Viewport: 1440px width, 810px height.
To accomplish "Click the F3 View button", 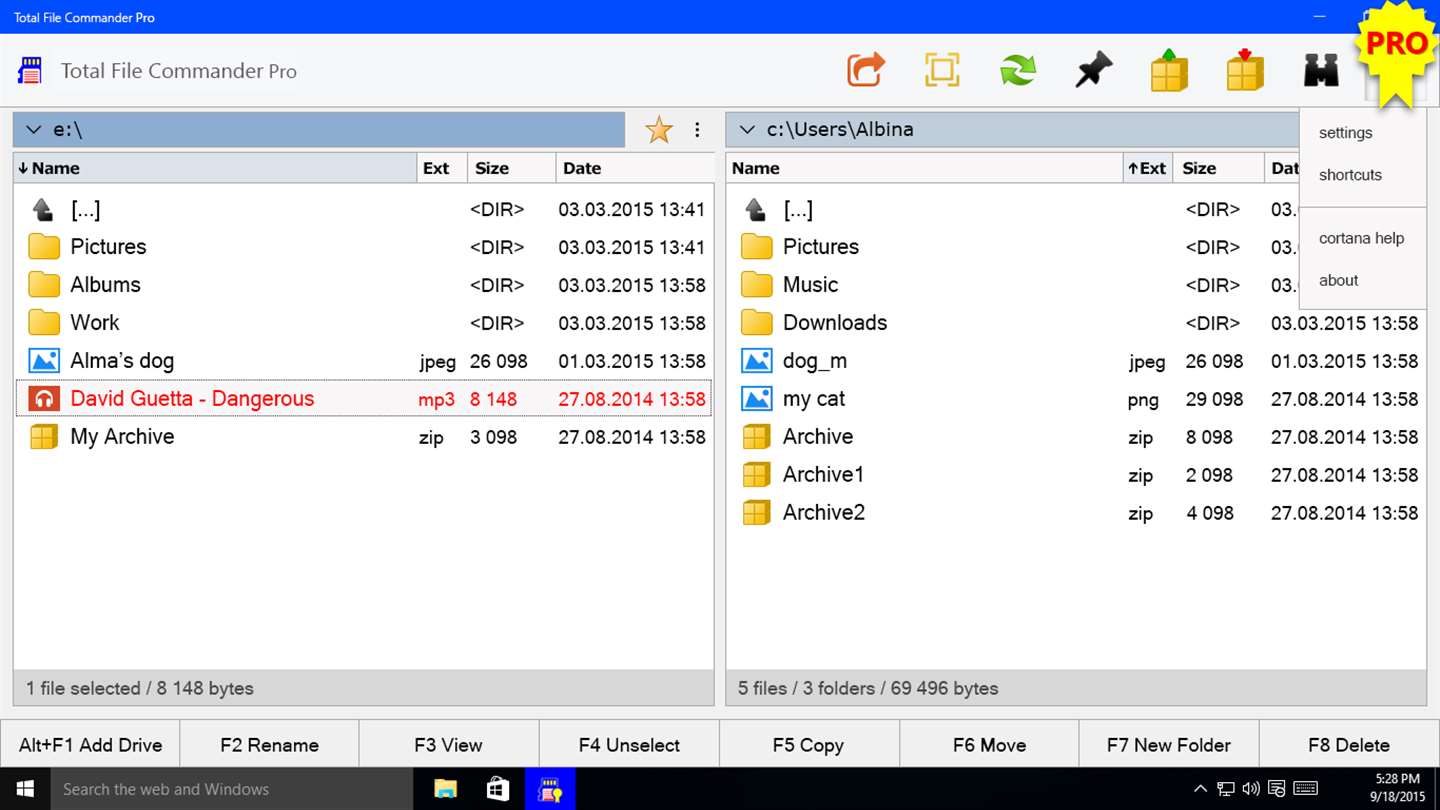I will tap(449, 745).
